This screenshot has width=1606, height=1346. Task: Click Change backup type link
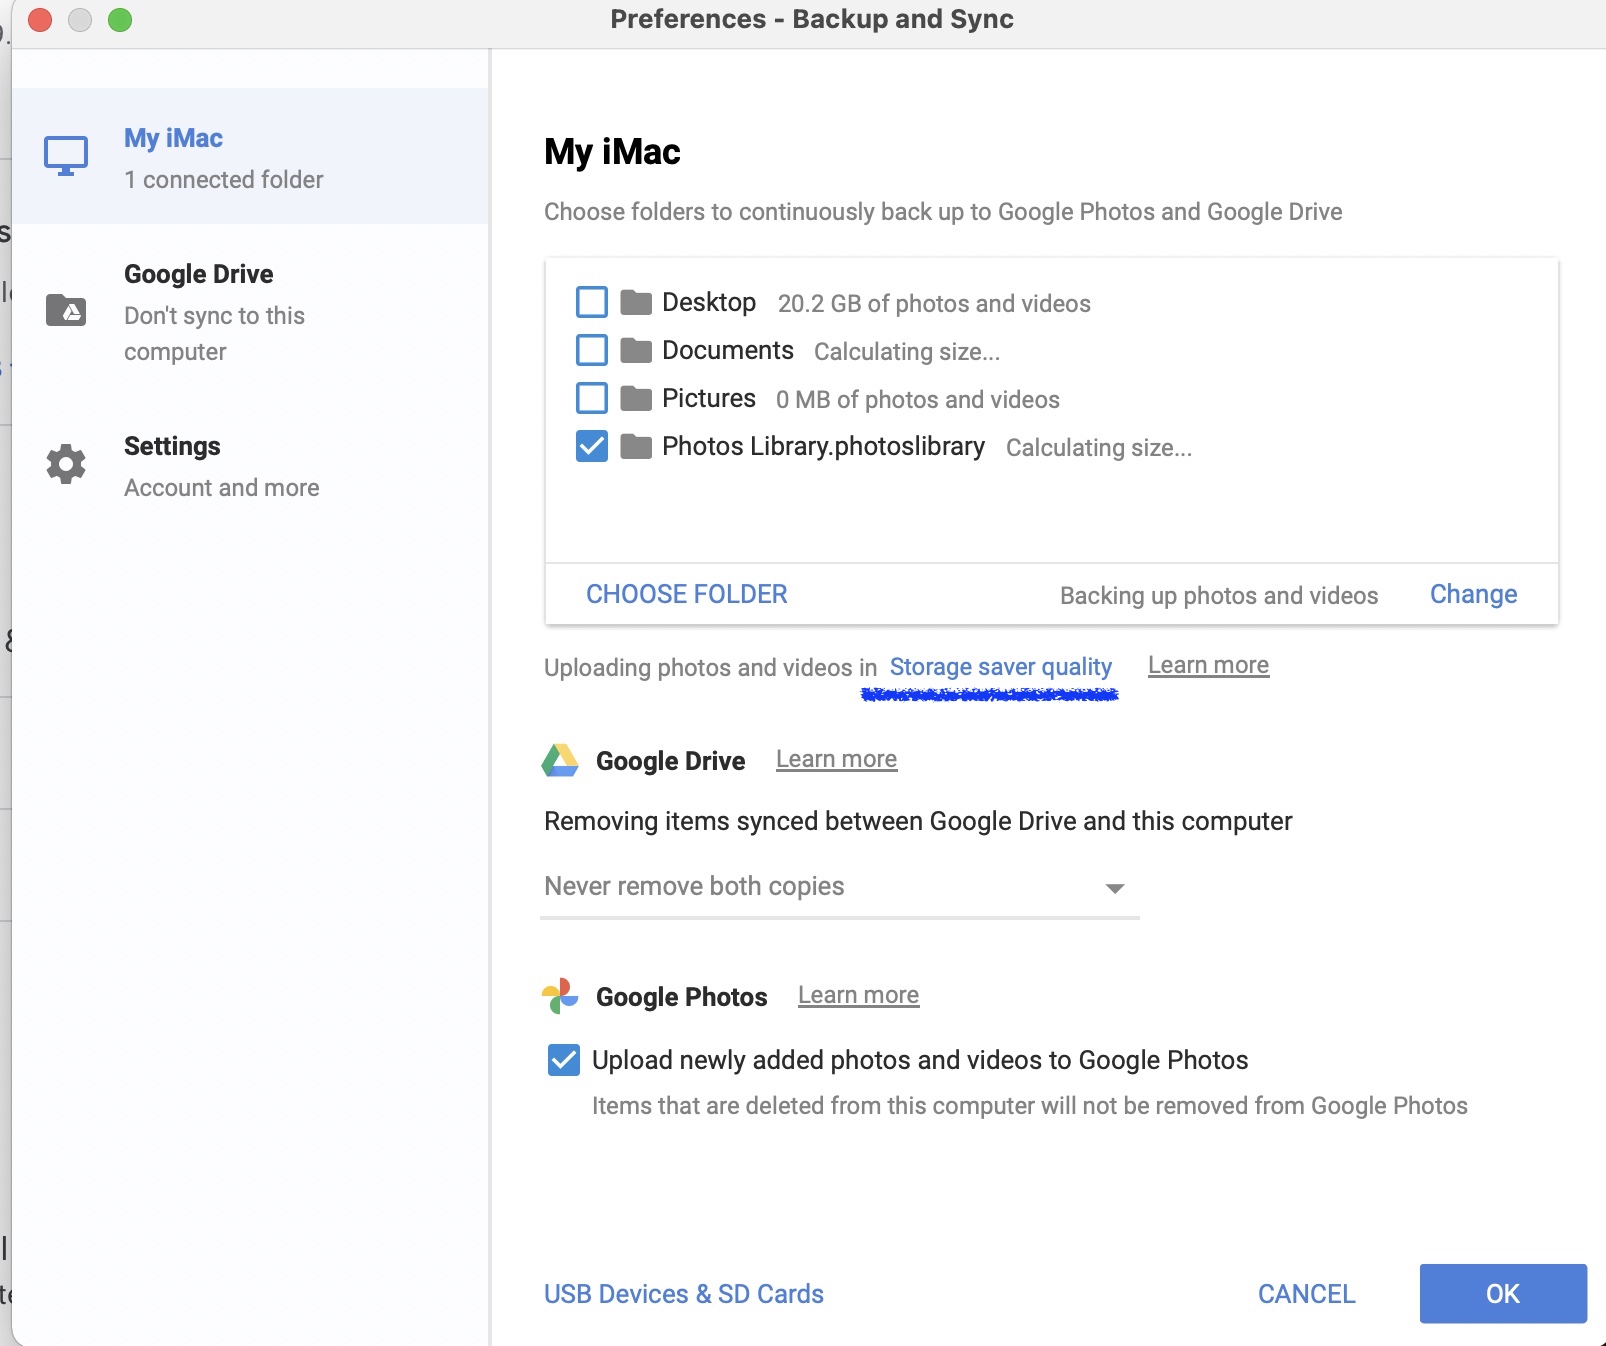pyautogui.click(x=1473, y=594)
